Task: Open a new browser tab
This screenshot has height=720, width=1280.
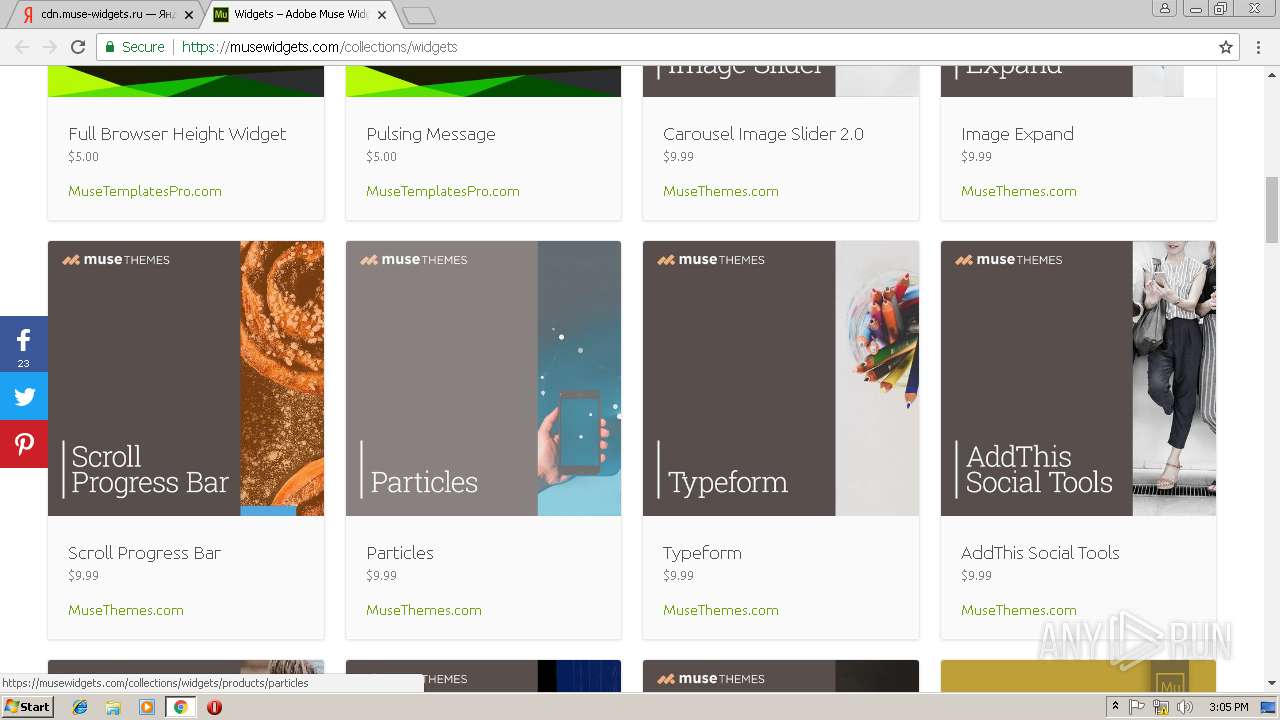Action: [419, 15]
